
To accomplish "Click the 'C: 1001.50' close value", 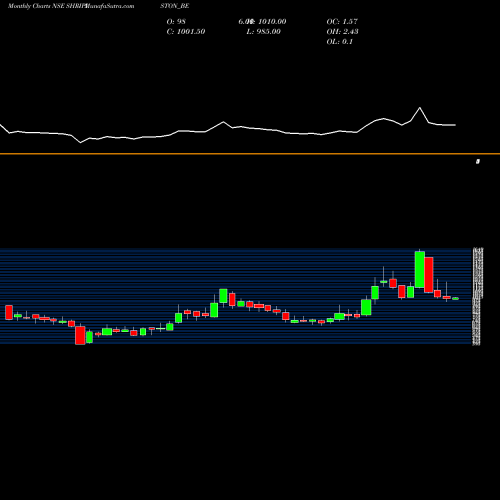I will point(186,31).
